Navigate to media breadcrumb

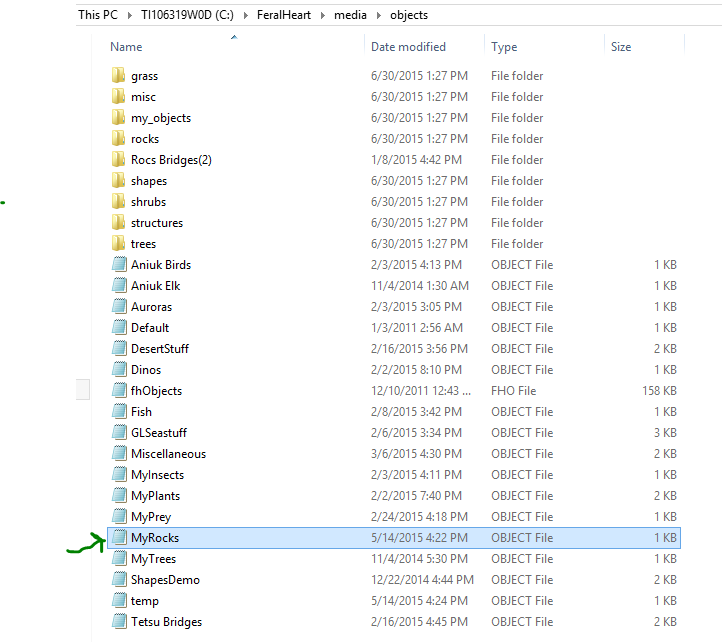point(350,15)
